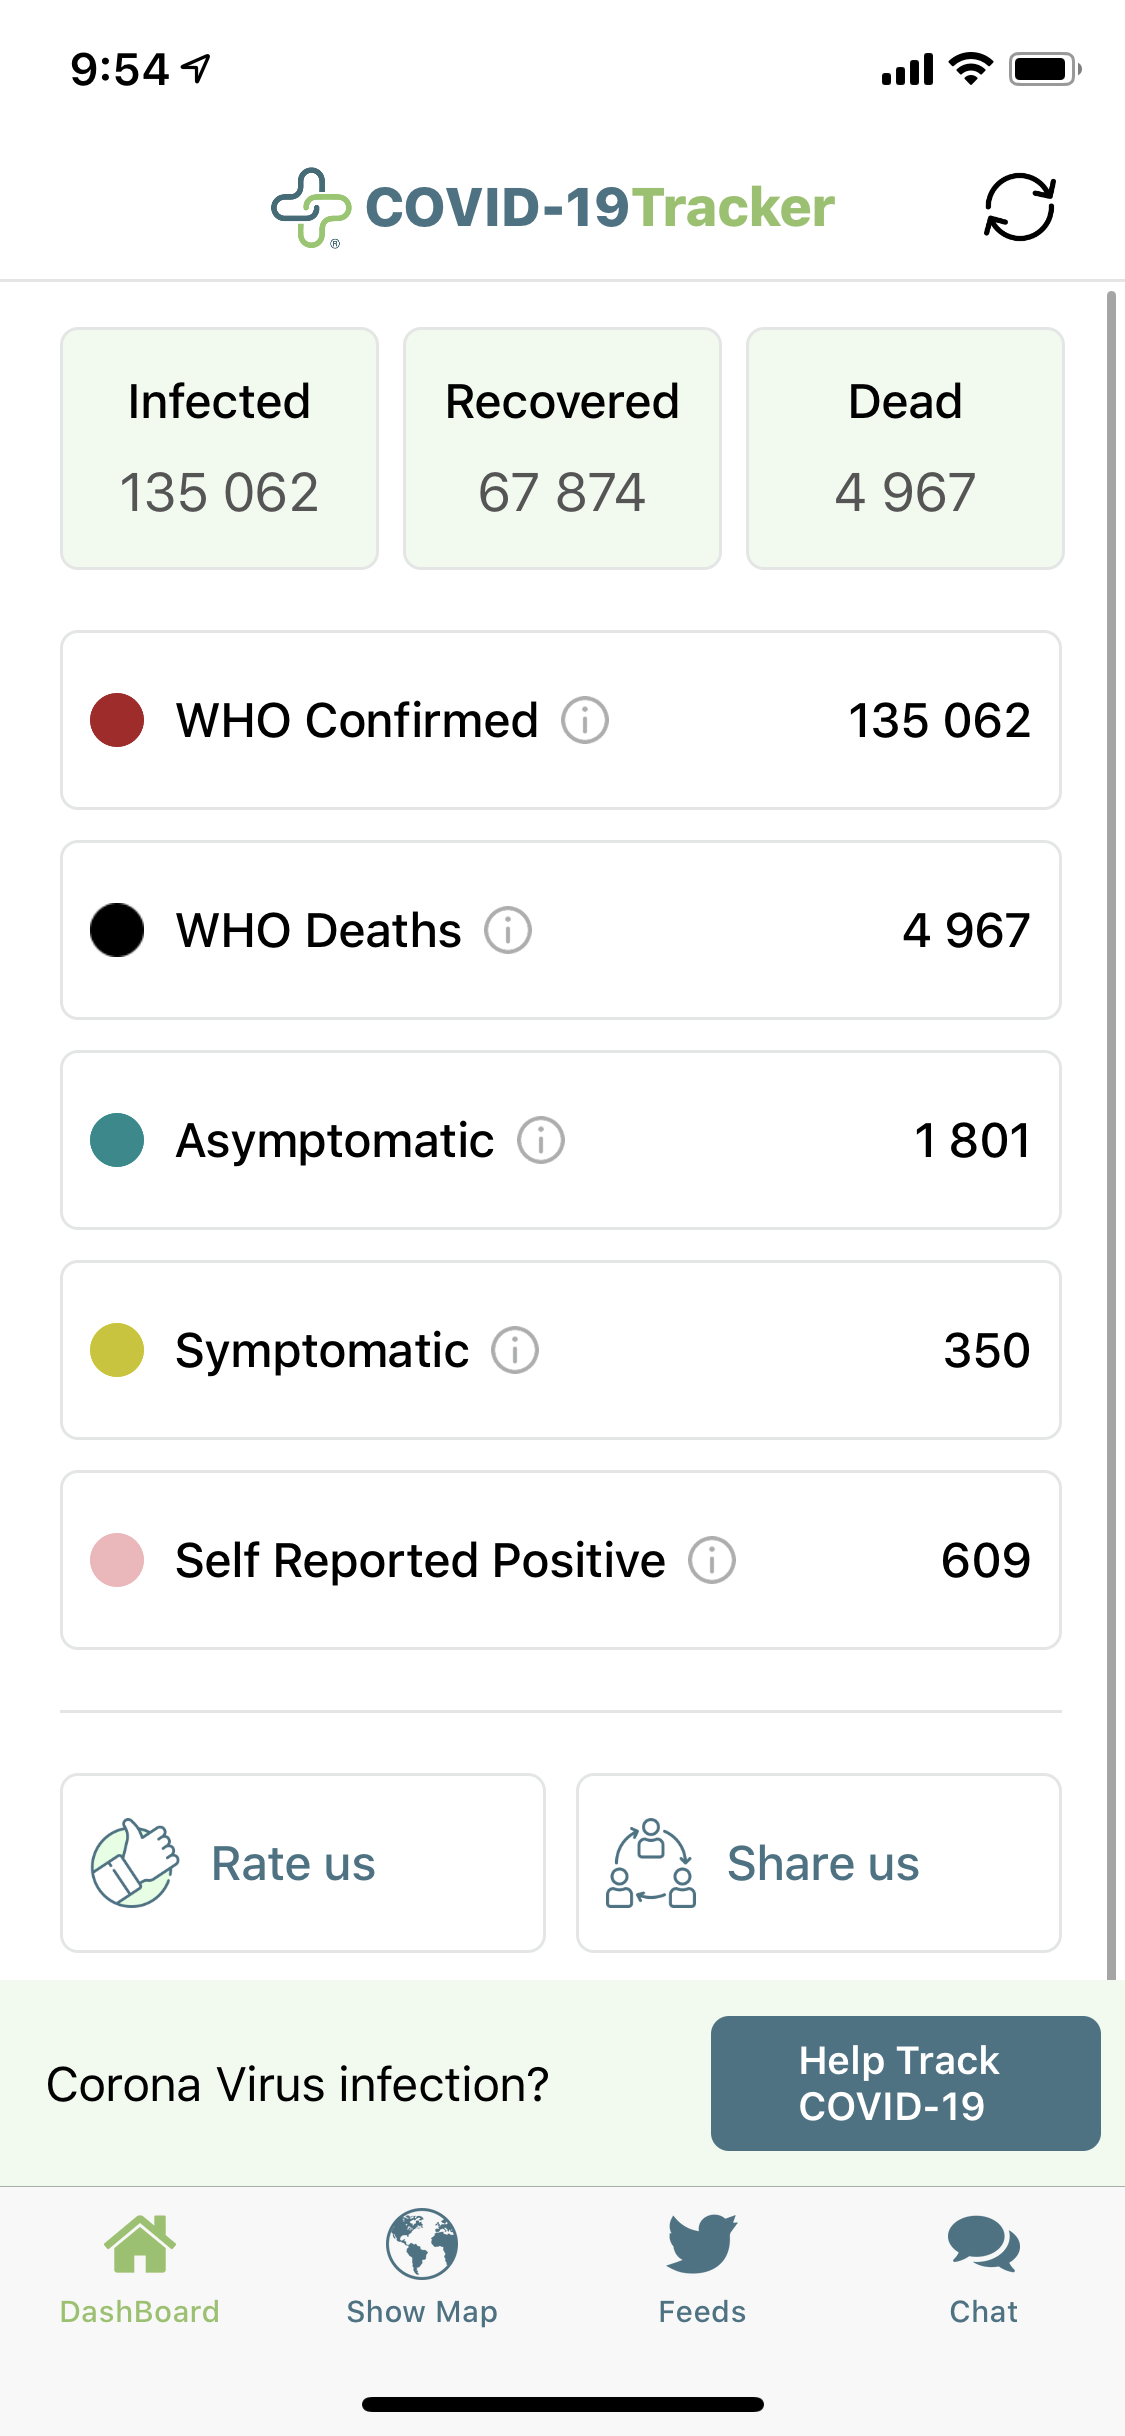Tap the Share us button label
Image resolution: width=1125 pixels, height=2436 pixels.
point(822,1863)
